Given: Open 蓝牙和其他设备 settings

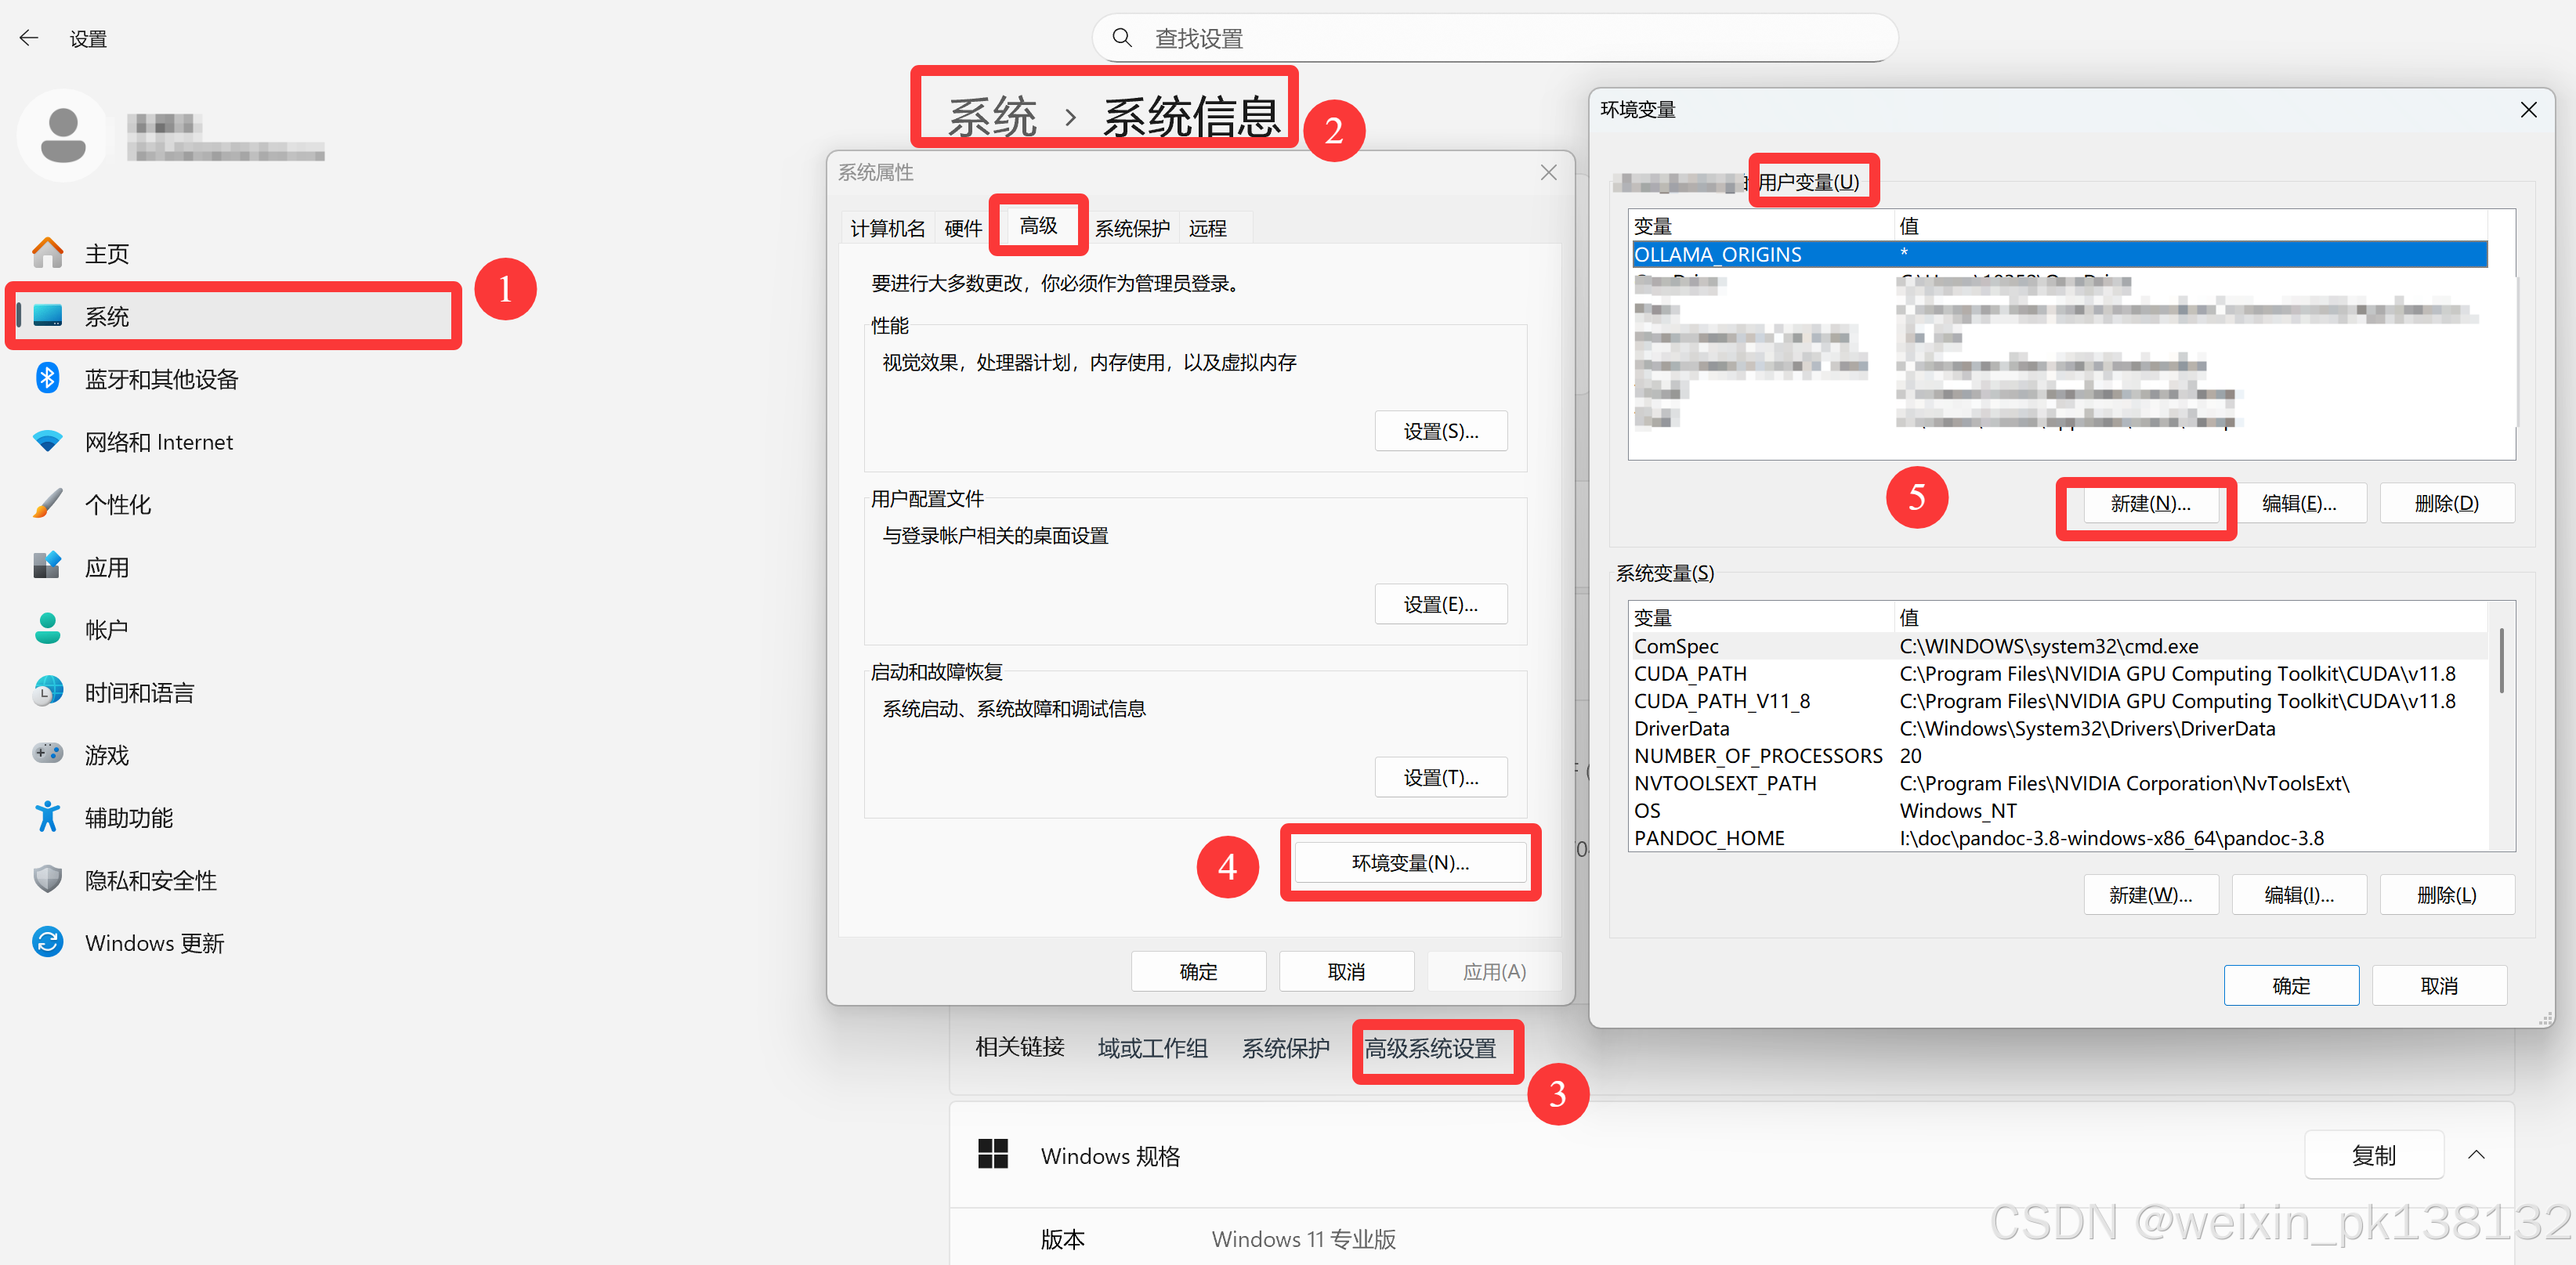Looking at the screenshot, I should 161,378.
